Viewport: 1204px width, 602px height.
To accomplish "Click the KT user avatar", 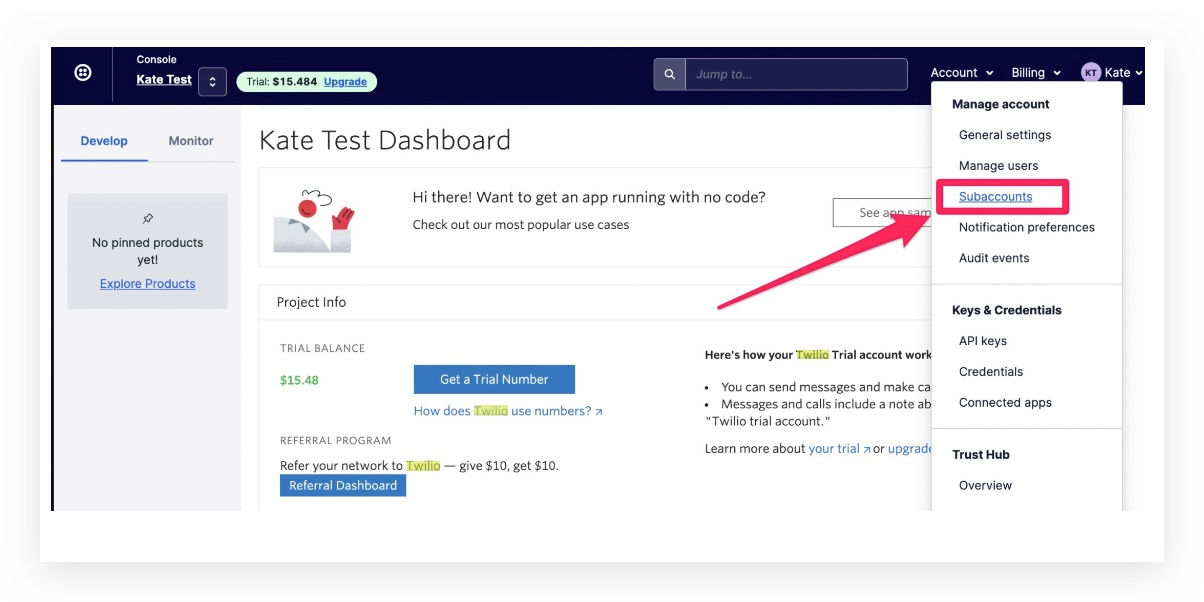I will tap(1090, 73).
